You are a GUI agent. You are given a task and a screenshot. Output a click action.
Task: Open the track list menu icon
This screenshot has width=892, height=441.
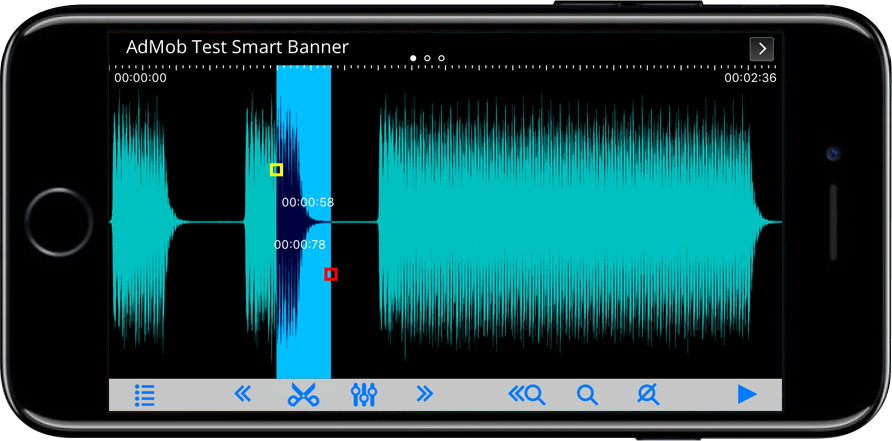[x=145, y=394]
